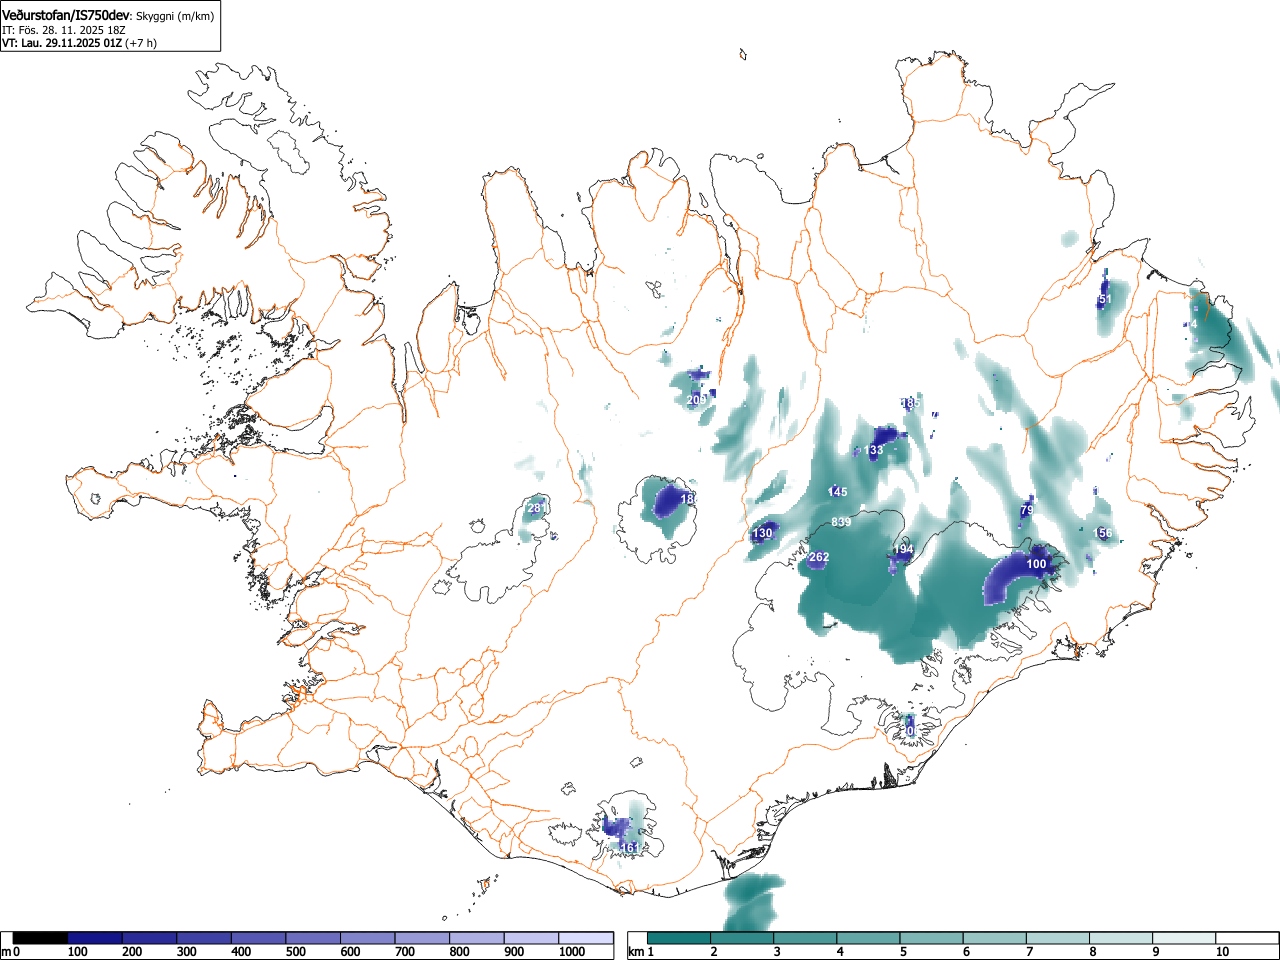Click the 130 visibility value on the map
This screenshot has height=960, width=1280.
click(x=763, y=534)
